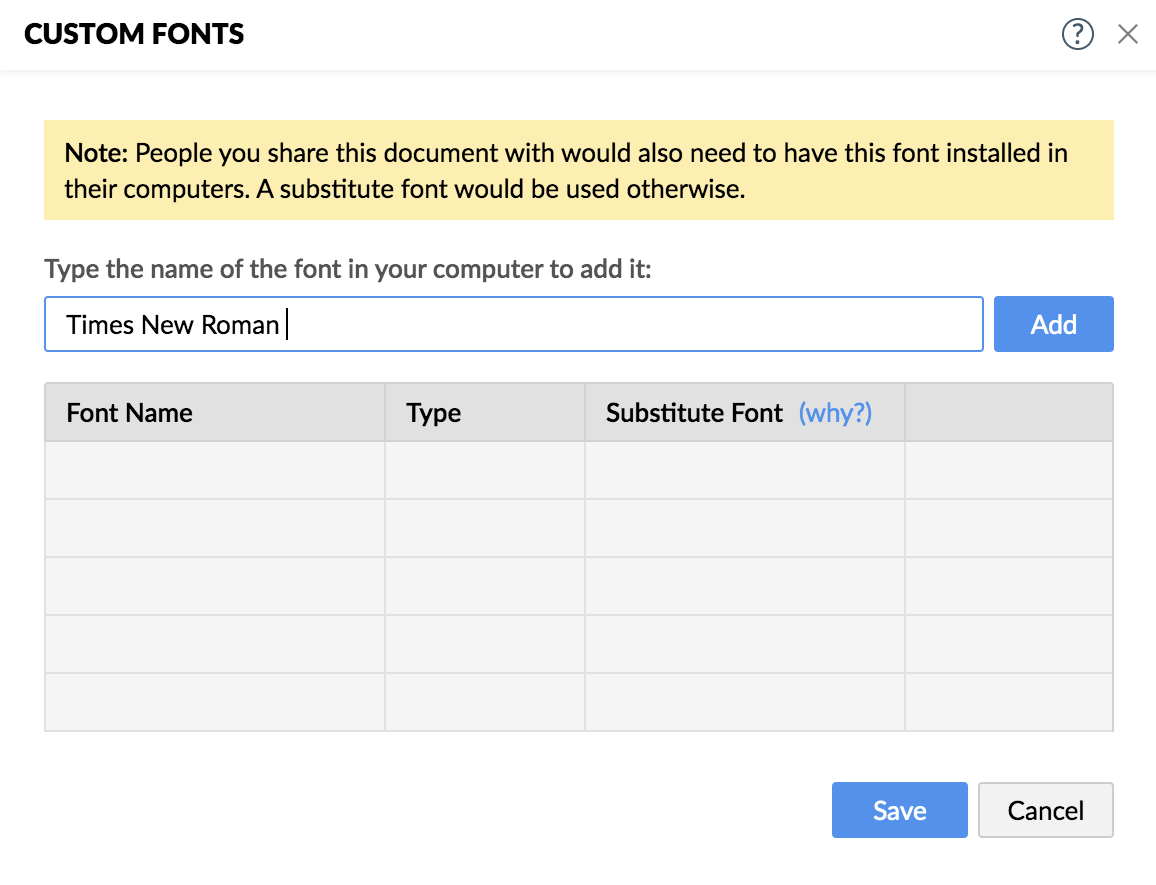Save the custom fonts settings
Viewport: 1156px width, 885px height.
(x=899, y=810)
